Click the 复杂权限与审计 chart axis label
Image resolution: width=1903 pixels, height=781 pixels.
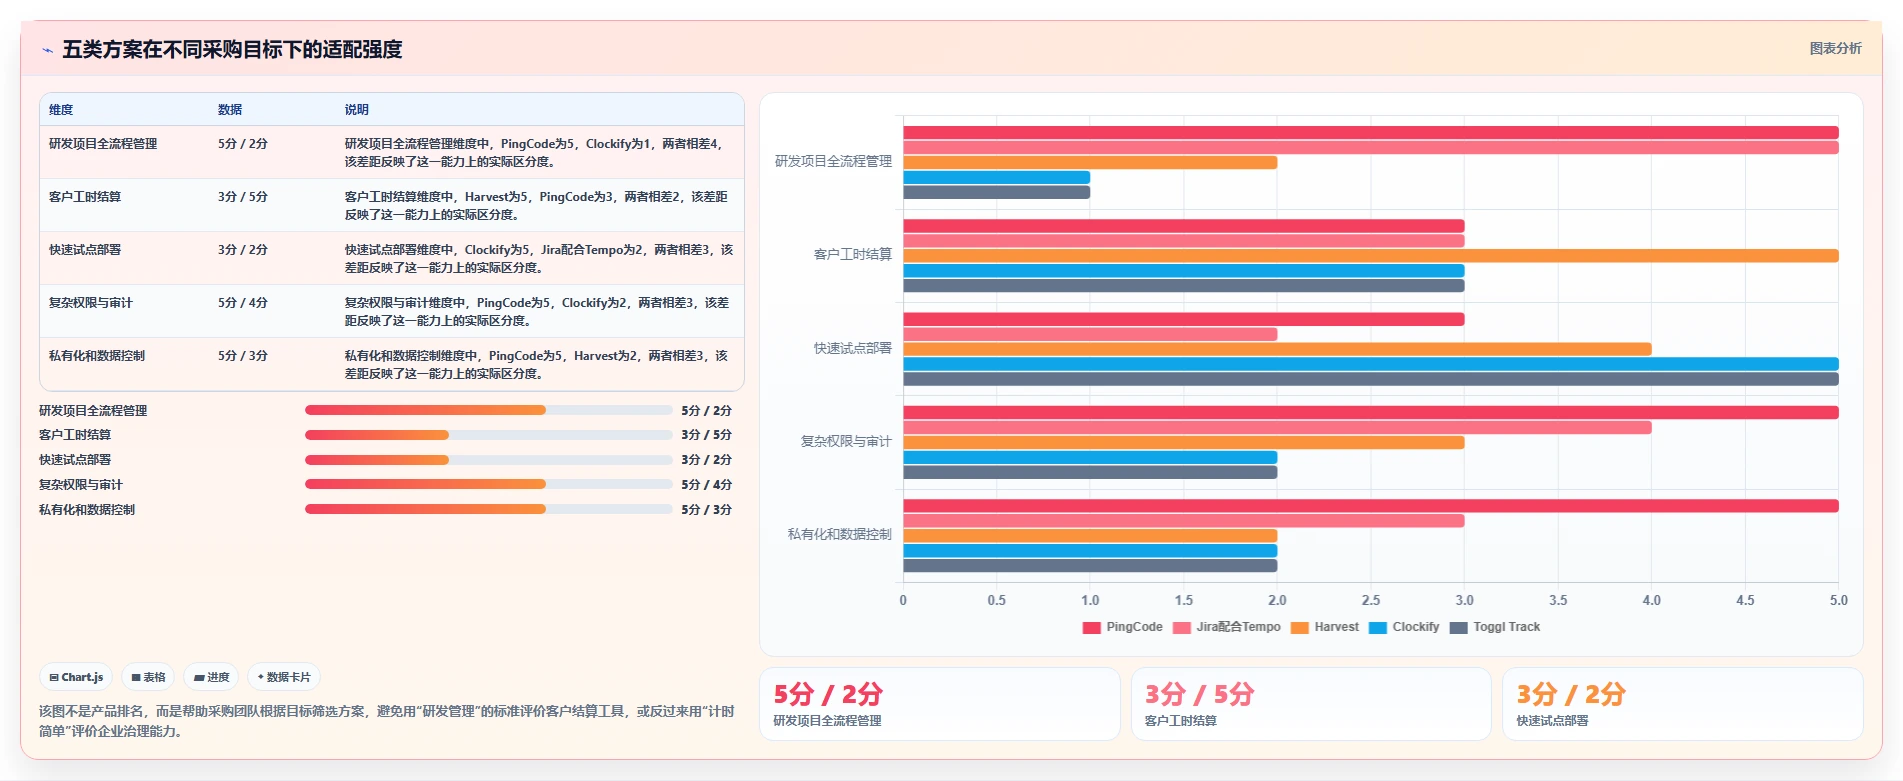tap(846, 441)
